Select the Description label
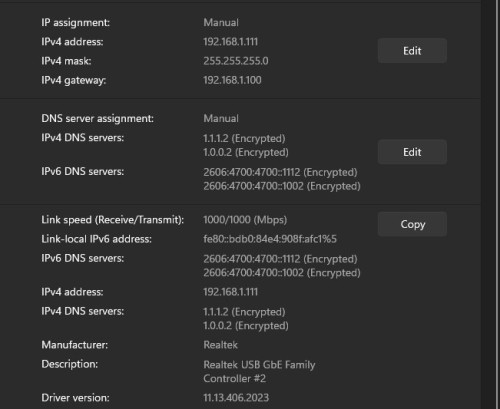 [70, 364]
